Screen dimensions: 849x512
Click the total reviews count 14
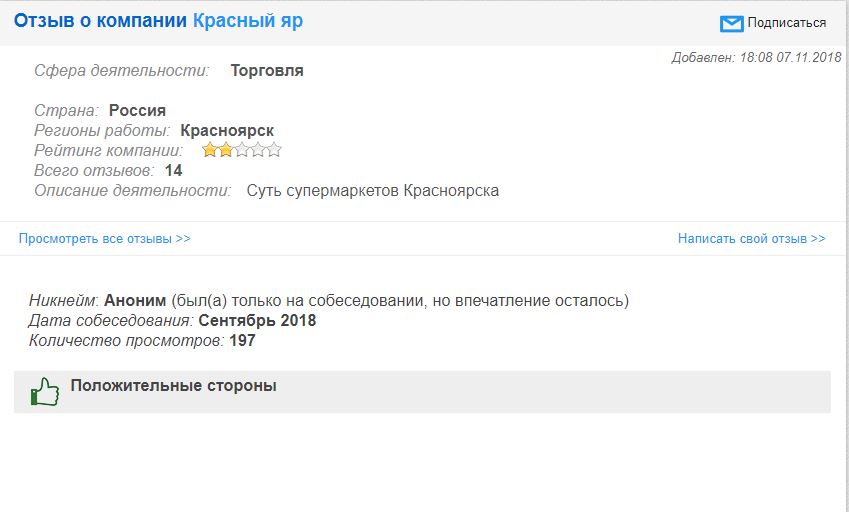[173, 170]
